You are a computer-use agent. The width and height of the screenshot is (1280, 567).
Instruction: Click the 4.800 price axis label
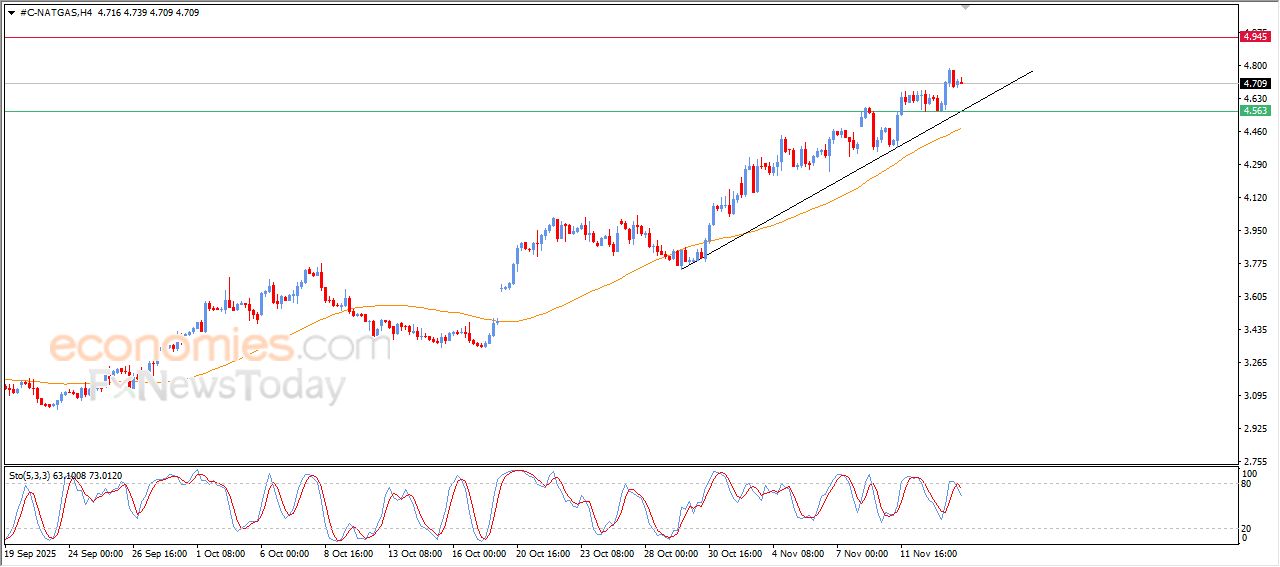pyautogui.click(x=1253, y=66)
